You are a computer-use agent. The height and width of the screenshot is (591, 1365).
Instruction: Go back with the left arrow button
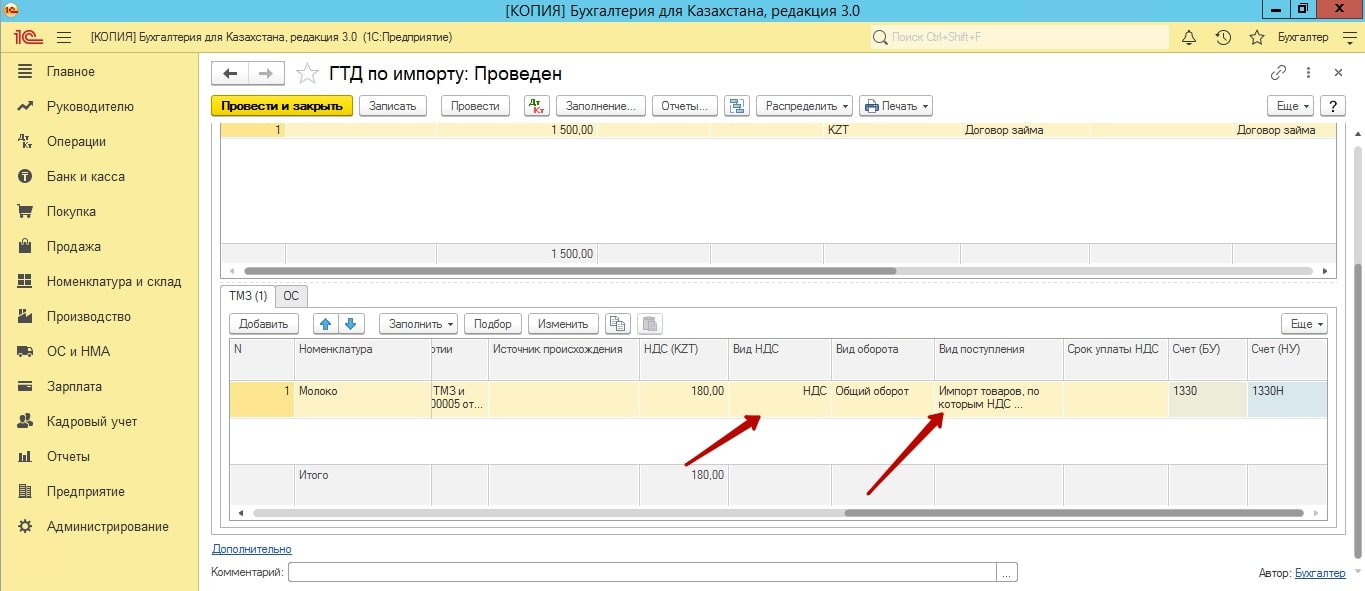pos(230,73)
